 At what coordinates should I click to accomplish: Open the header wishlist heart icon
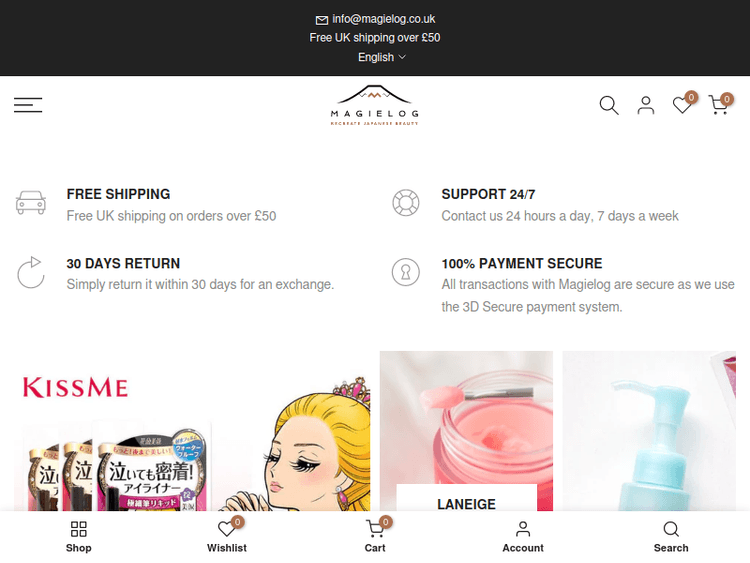click(x=683, y=105)
